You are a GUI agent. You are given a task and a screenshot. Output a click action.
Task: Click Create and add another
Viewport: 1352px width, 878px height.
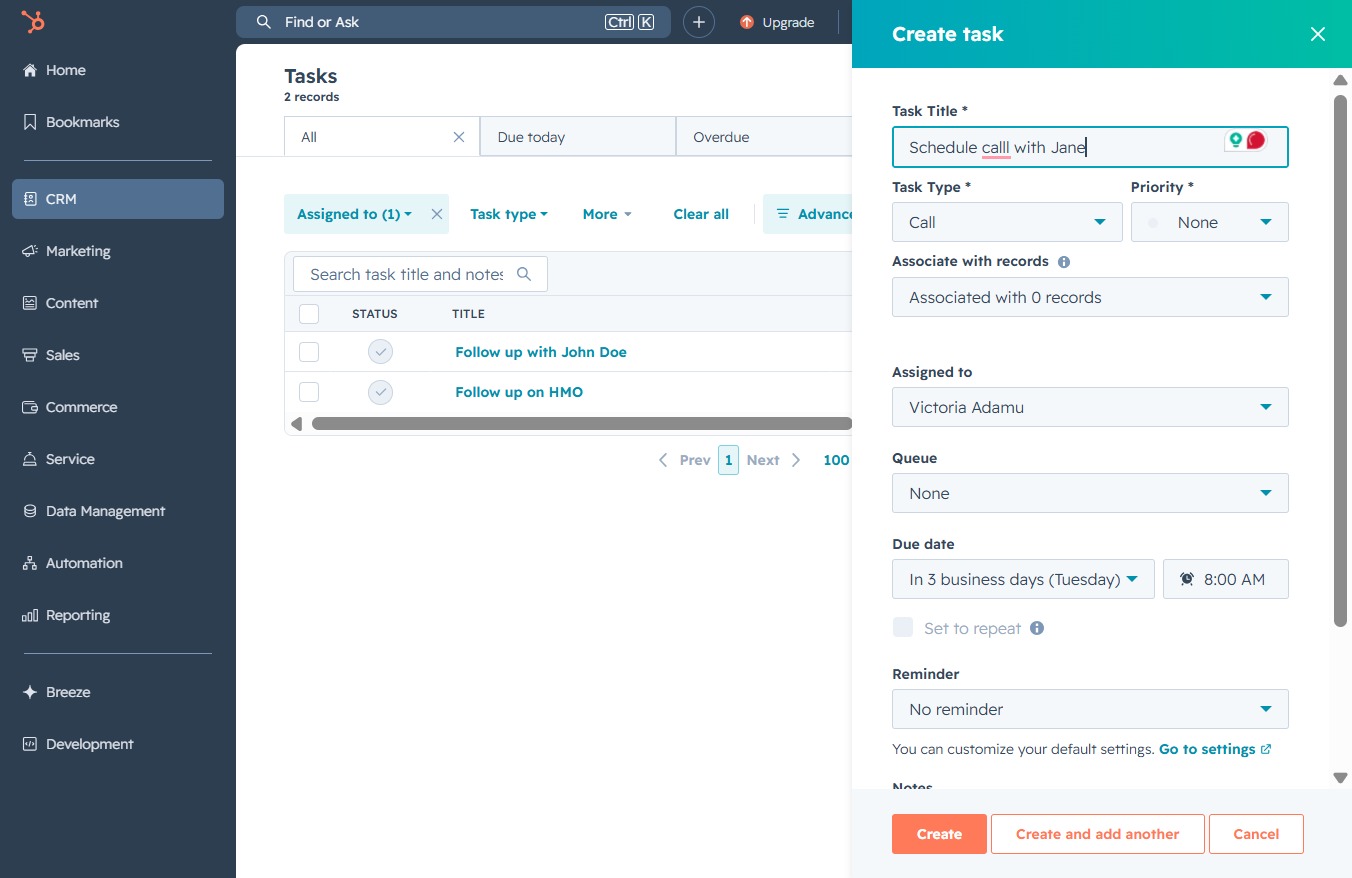click(1097, 834)
